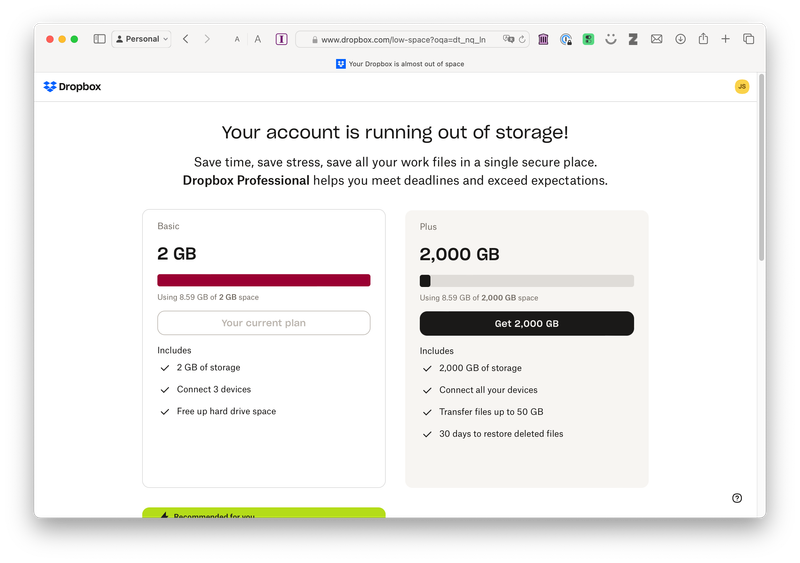The width and height of the screenshot is (800, 563).
Task: Click the help question mark icon
Action: tap(737, 498)
